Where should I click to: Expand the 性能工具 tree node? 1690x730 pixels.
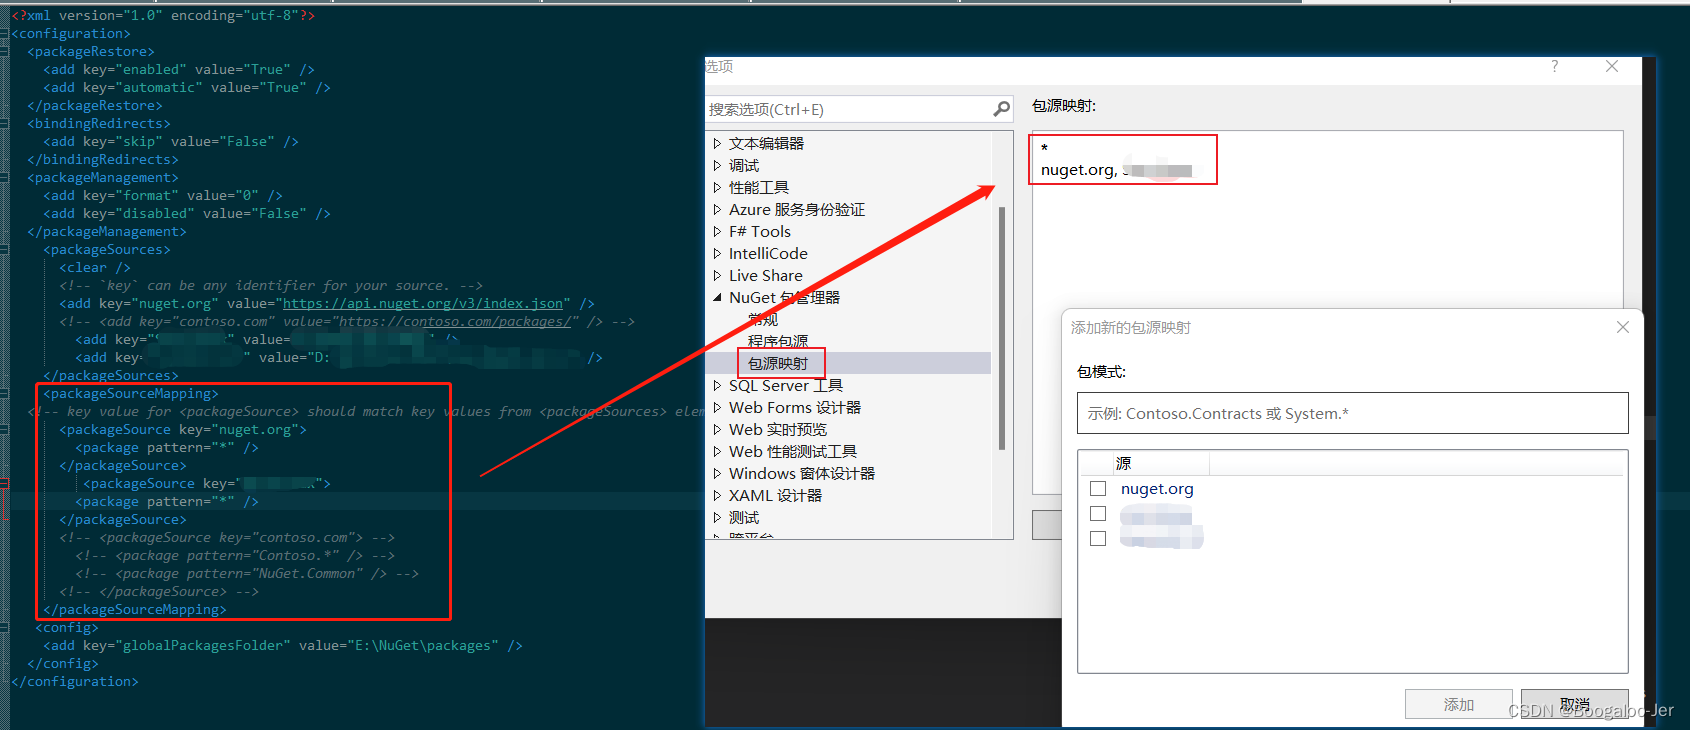point(717,187)
